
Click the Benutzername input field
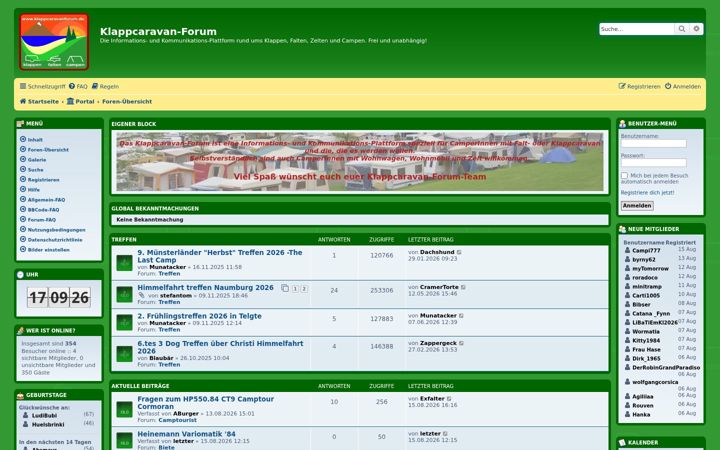pos(653,144)
